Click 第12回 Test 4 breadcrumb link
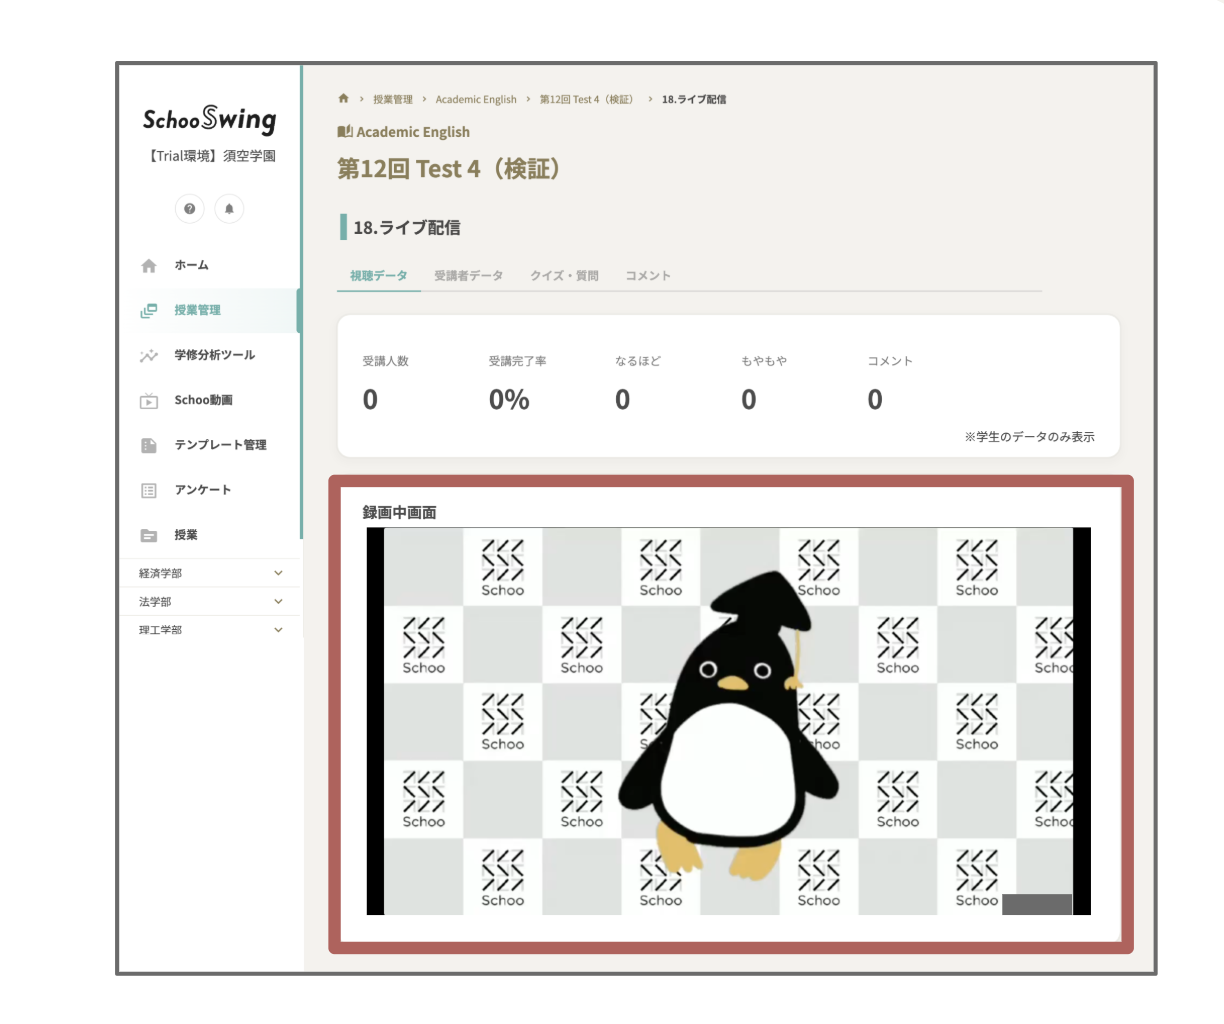The height and width of the screenshot is (1024, 1224). point(587,100)
